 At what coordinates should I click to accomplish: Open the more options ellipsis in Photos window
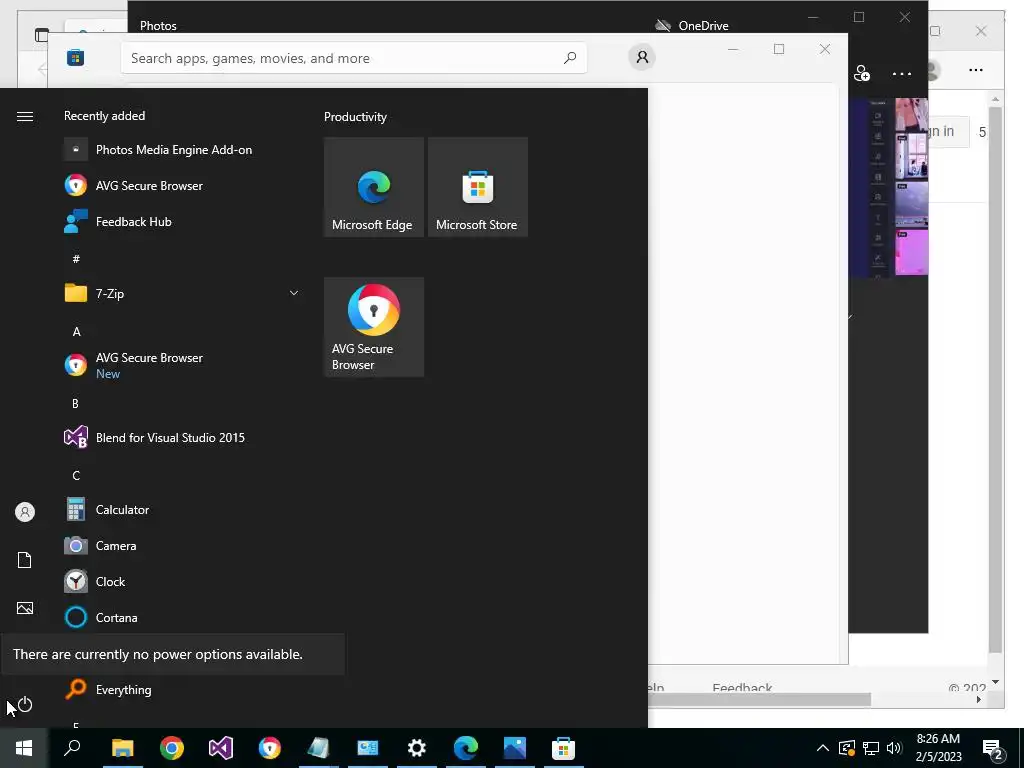902,74
